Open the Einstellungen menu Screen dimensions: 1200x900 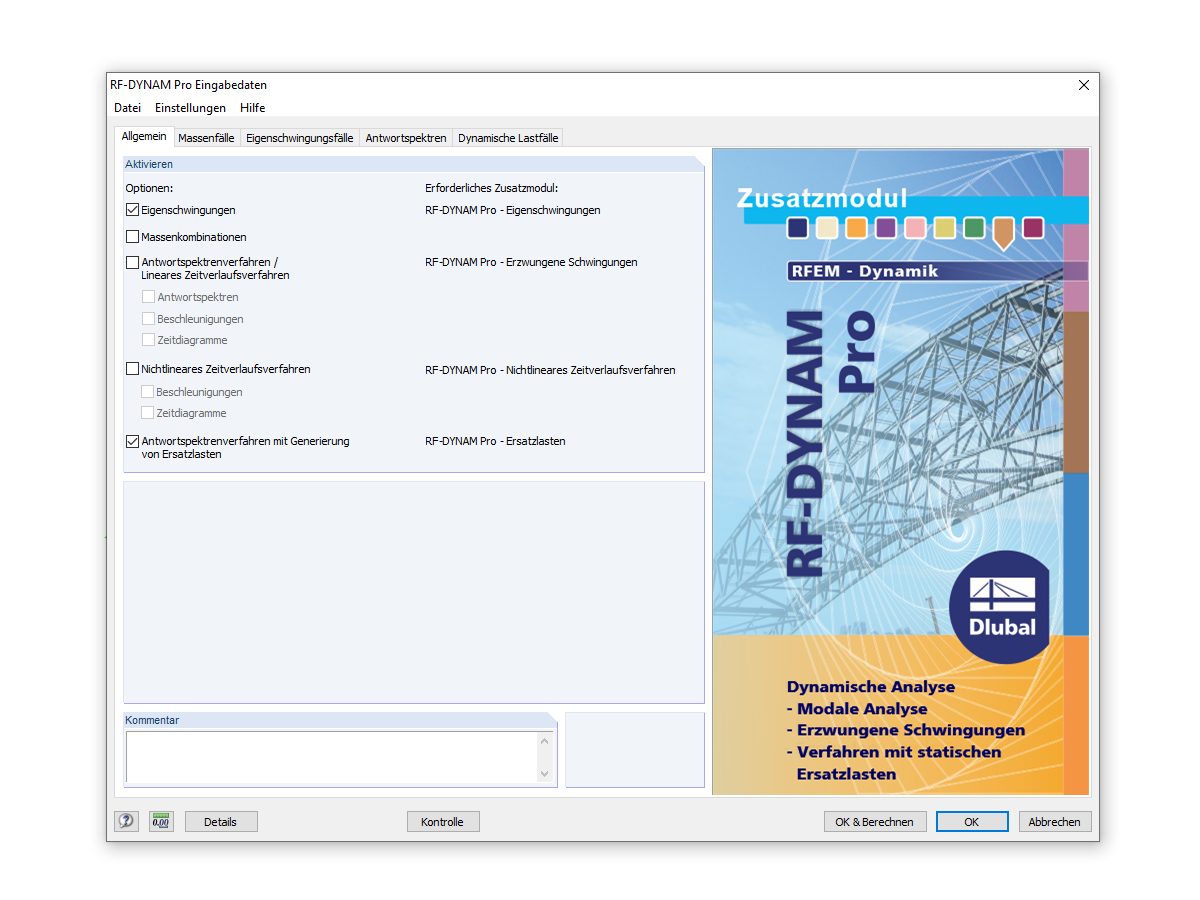coord(190,108)
